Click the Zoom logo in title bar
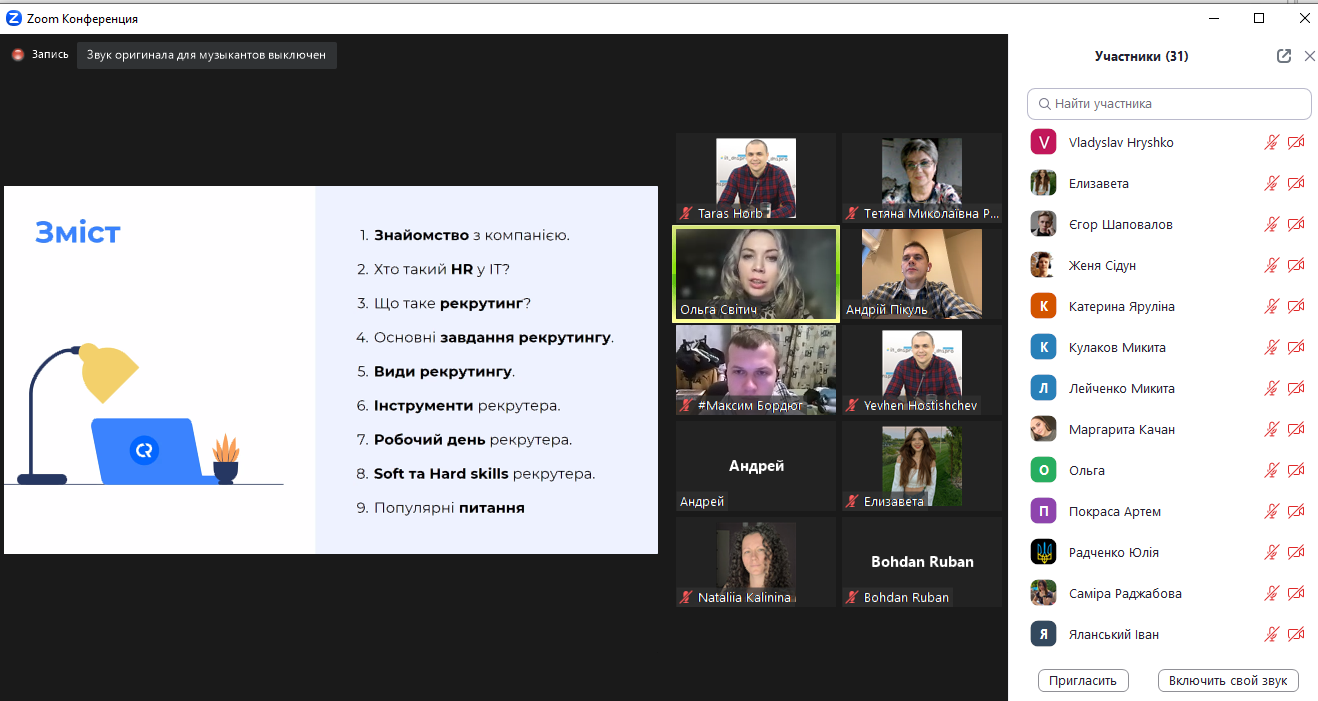Image resolution: width=1318 pixels, height=701 pixels. coord(14,18)
